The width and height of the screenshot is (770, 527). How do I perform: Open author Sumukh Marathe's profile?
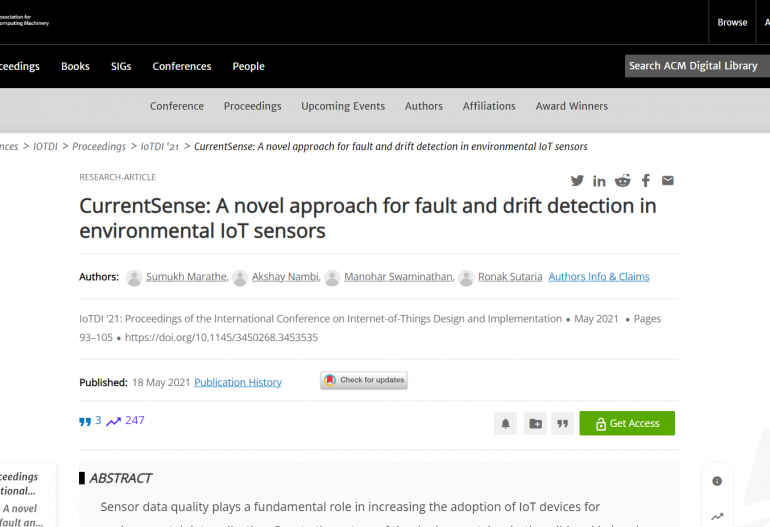pos(188,277)
